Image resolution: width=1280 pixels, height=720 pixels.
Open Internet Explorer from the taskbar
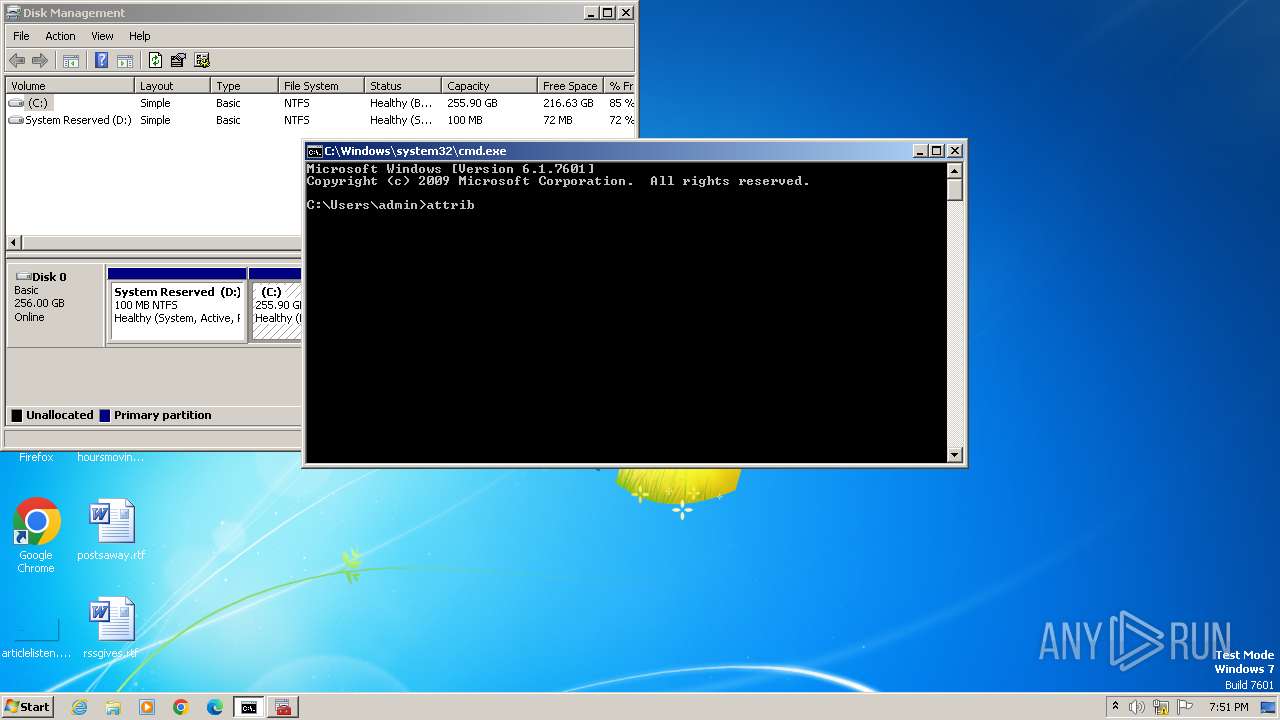[x=79, y=707]
